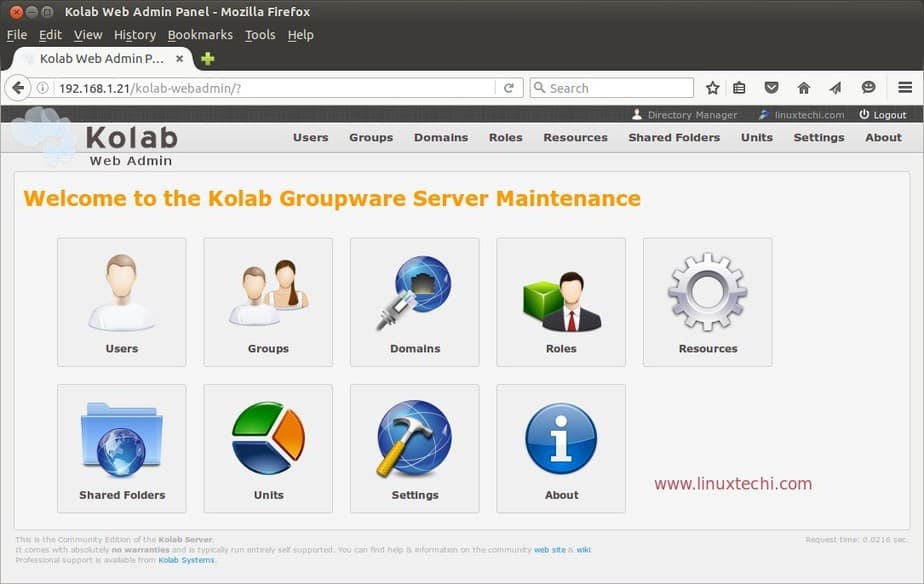Viewport: 924px width, 584px height.
Task: Open the Bookmarks menu
Action: click(200, 35)
